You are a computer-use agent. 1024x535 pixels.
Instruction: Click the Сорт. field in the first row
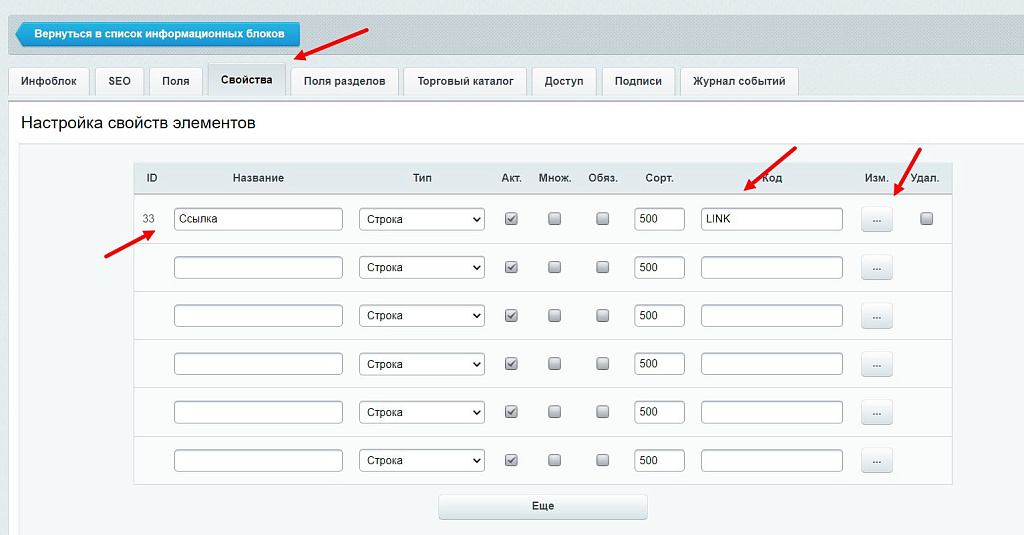point(659,219)
